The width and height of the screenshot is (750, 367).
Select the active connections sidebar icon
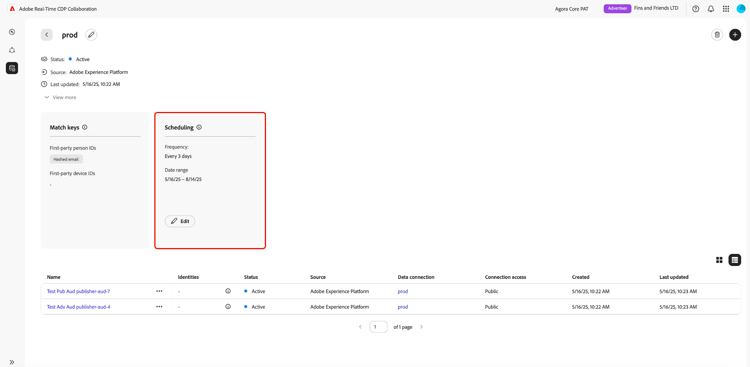(12, 68)
